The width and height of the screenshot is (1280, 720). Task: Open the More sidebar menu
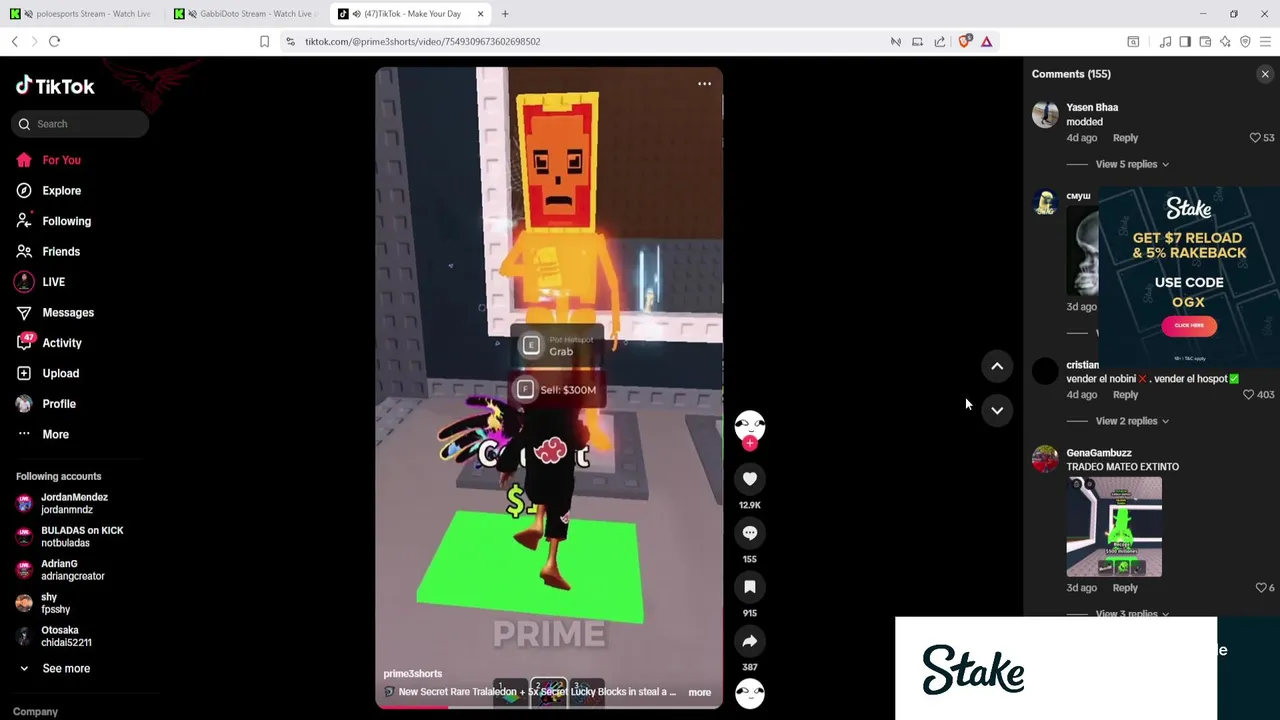[55, 434]
